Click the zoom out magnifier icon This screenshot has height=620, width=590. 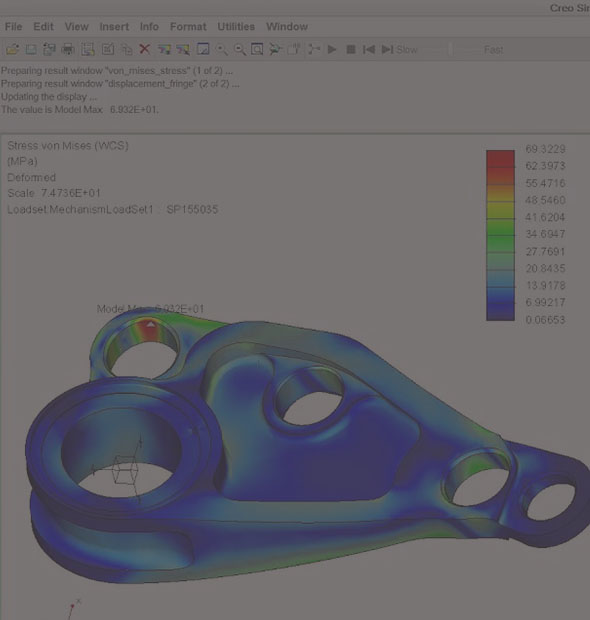coord(240,49)
